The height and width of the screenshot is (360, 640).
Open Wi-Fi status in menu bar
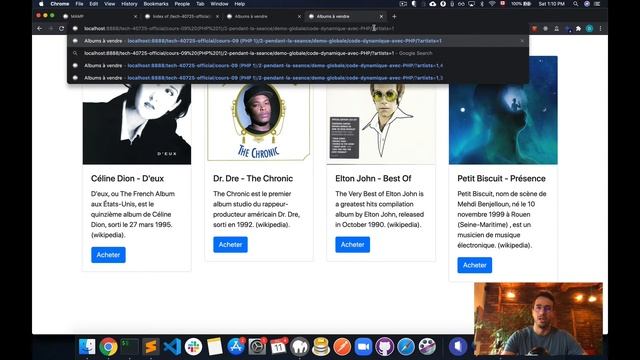click(492, 4)
